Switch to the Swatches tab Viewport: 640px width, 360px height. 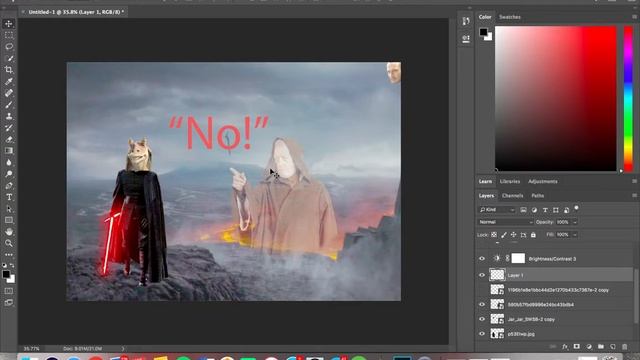click(510, 17)
